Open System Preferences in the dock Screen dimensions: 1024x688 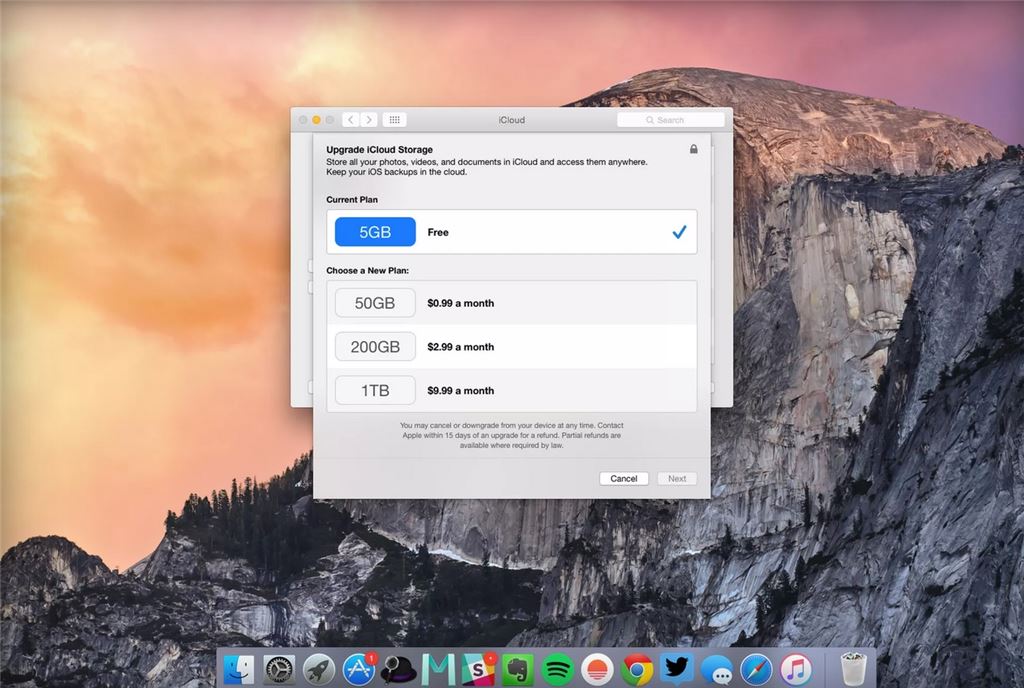click(x=279, y=669)
